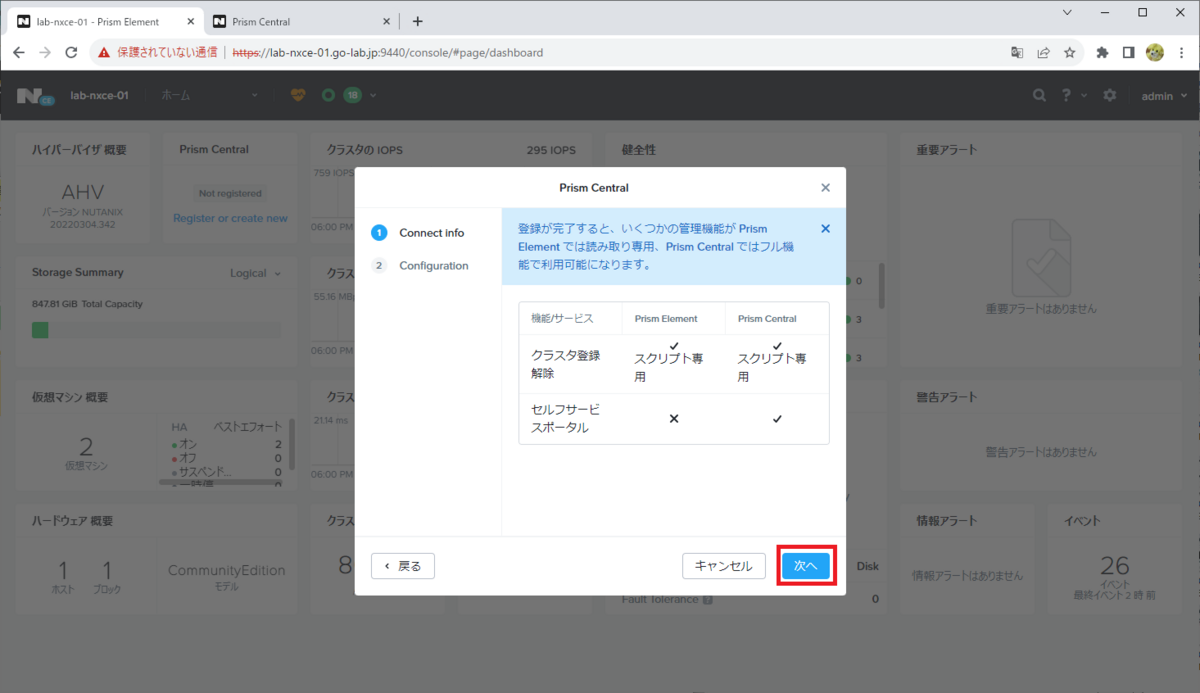The image size is (1200, 693).
Task: Click the 機能/サービス column header
Action: tap(562, 319)
